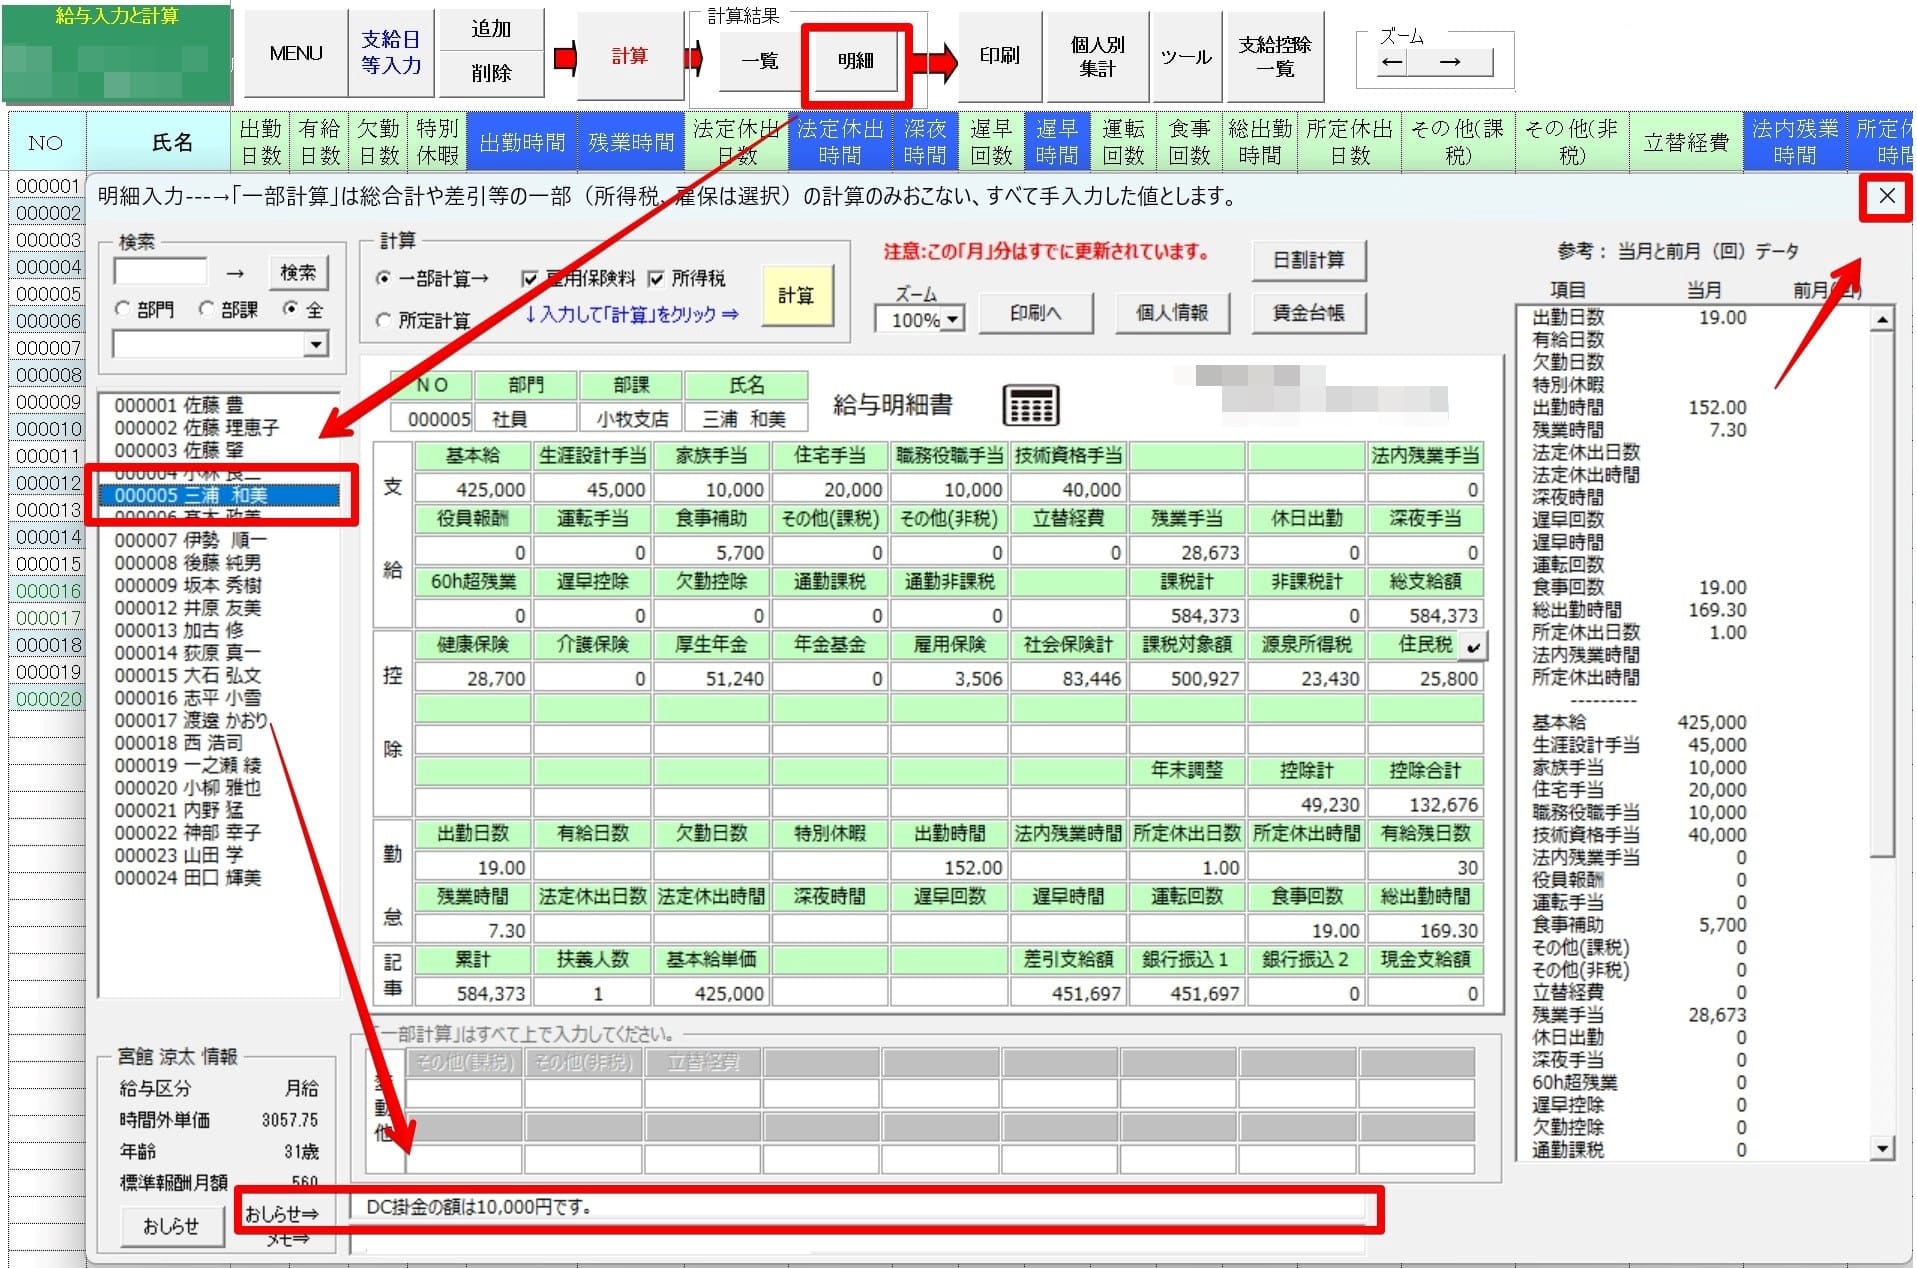Close the 明細入力 dialog with X
1917x1268 pixels.
point(1886,196)
